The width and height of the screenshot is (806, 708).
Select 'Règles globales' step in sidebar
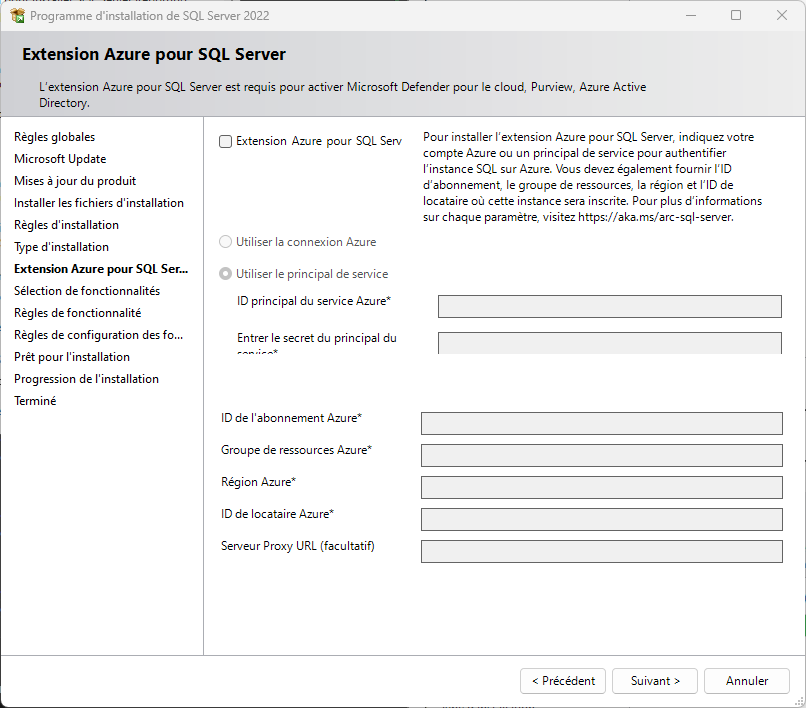click(54, 137)
